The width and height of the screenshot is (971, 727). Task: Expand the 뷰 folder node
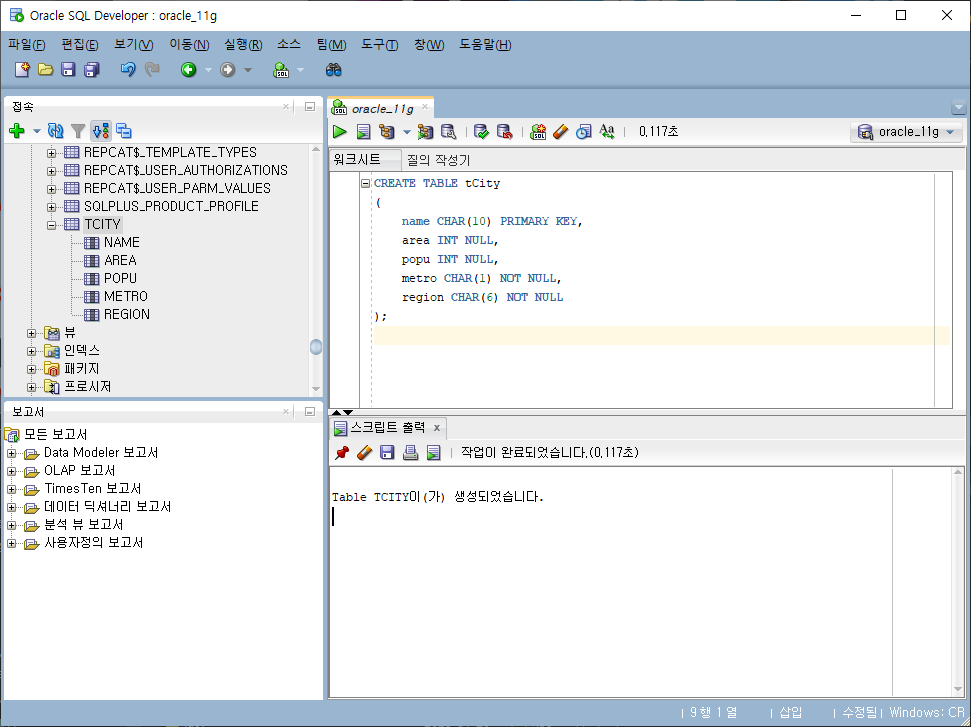click(32, 333)
